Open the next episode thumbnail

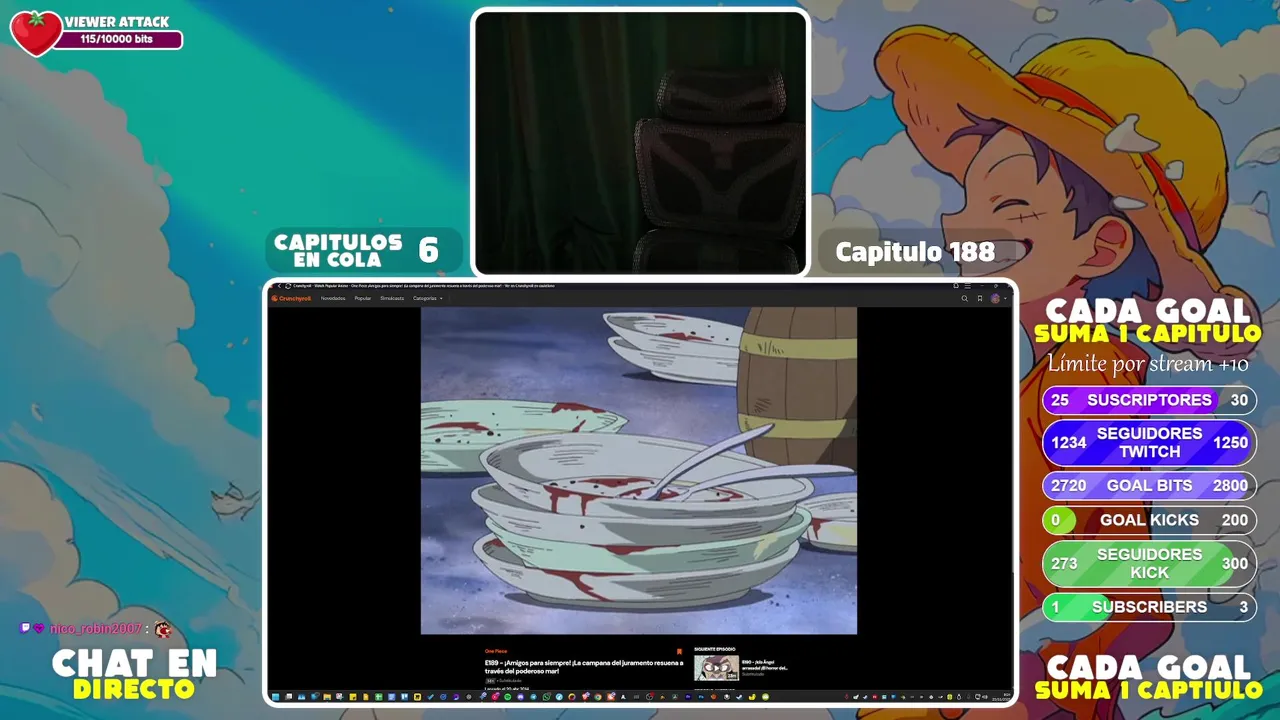[716, 668]
